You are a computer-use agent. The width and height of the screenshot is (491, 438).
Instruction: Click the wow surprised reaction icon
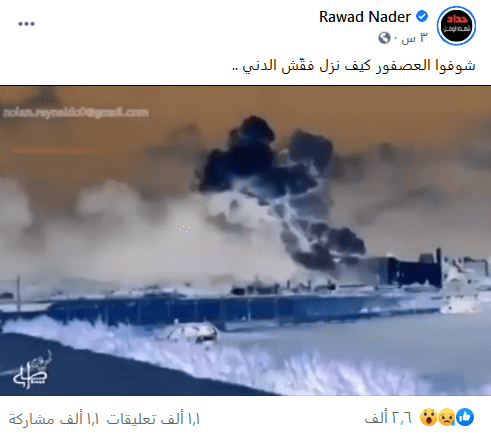429,417
